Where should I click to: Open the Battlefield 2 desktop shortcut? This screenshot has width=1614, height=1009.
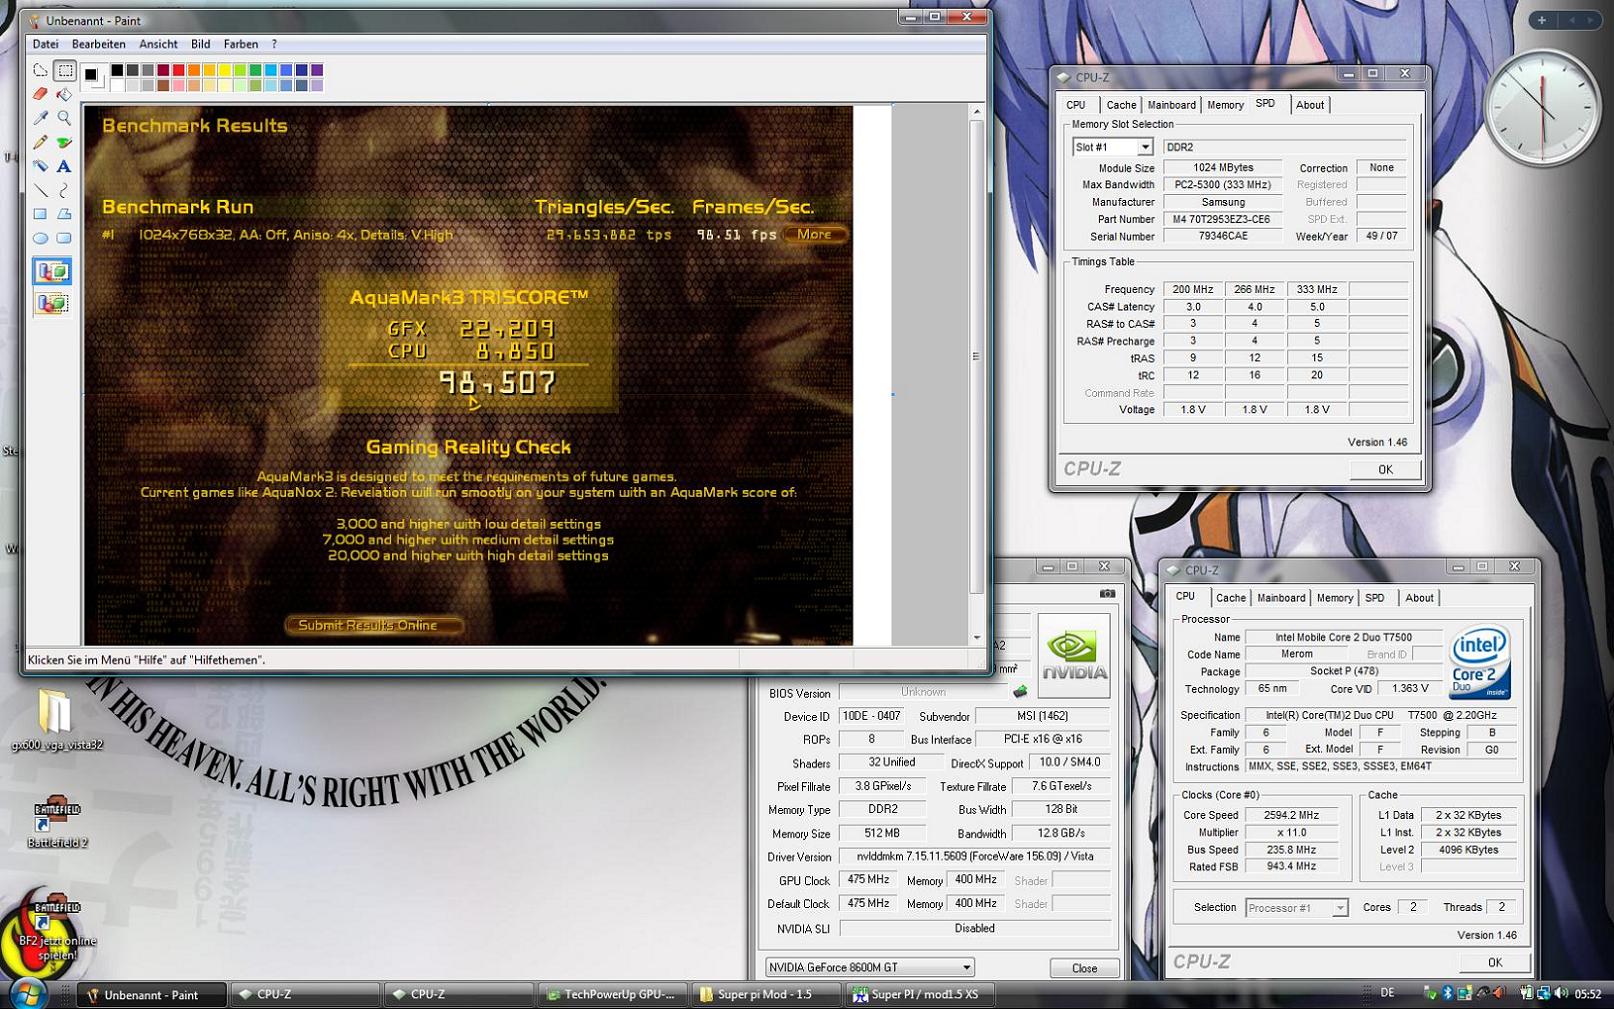coord(57,823)
